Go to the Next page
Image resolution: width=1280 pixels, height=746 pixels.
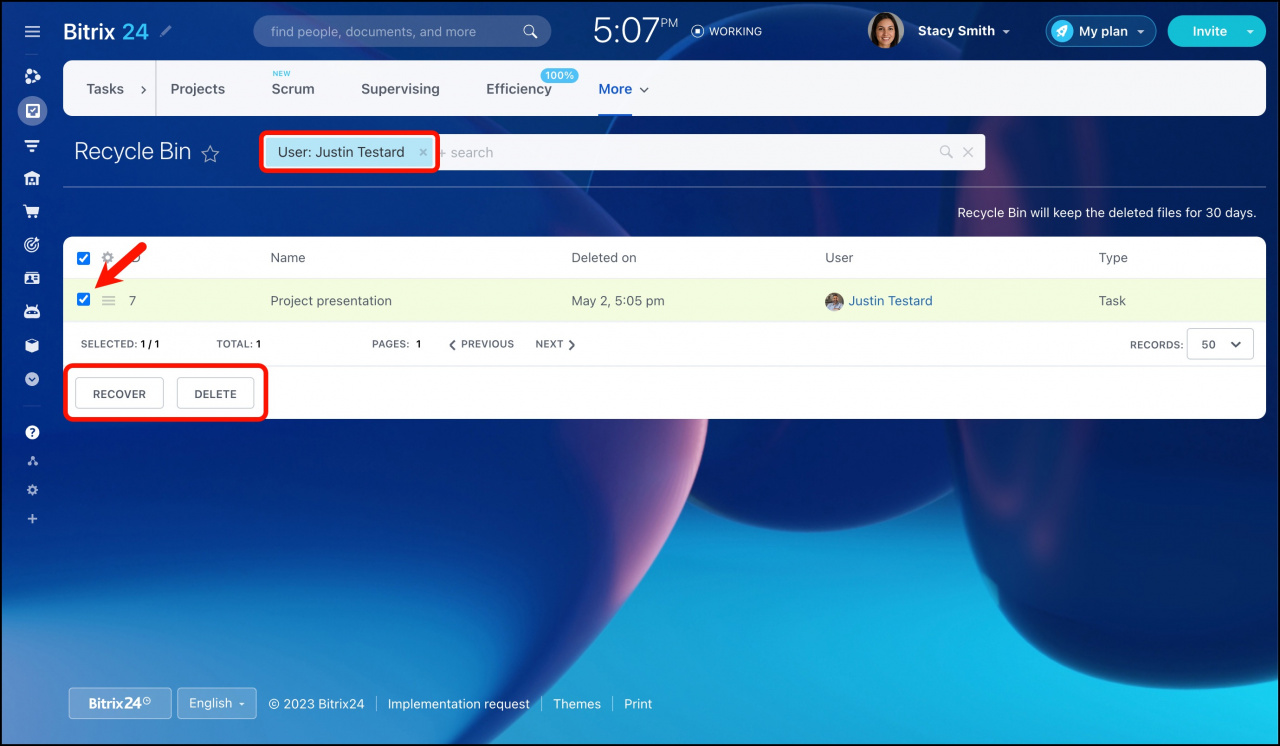coord(555,344)
